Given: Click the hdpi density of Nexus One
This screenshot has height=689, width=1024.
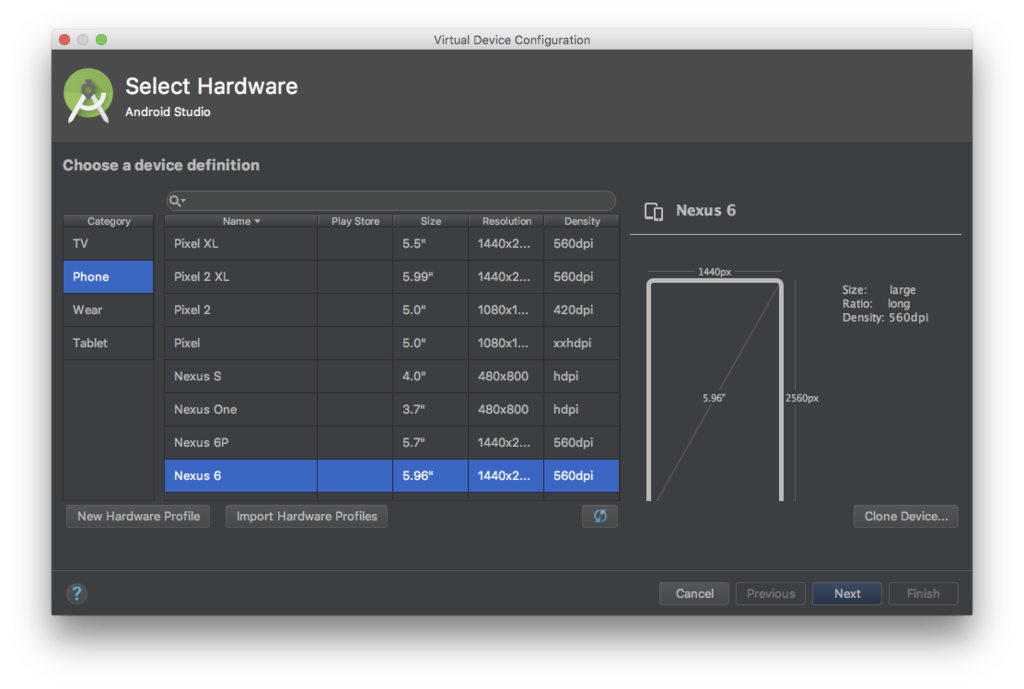Looking at the screenshot, I should 582,409.
